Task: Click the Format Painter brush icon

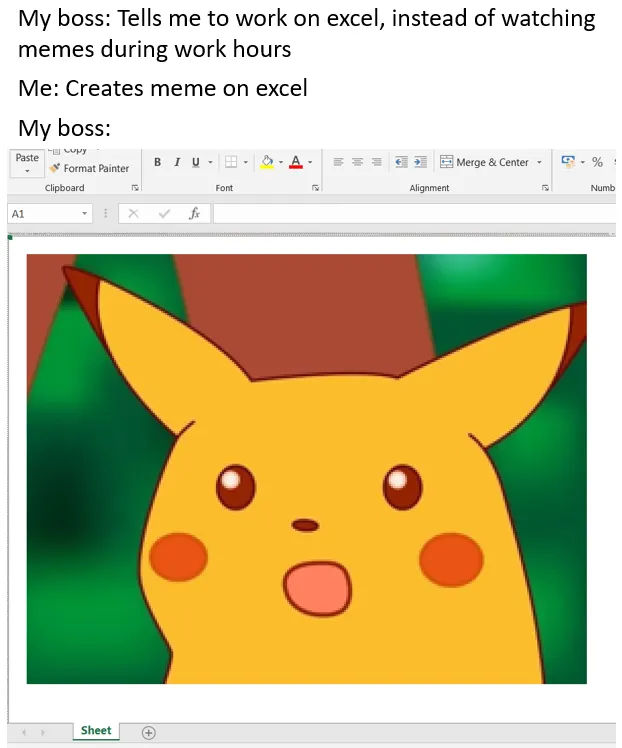Action: click(55, 168)
